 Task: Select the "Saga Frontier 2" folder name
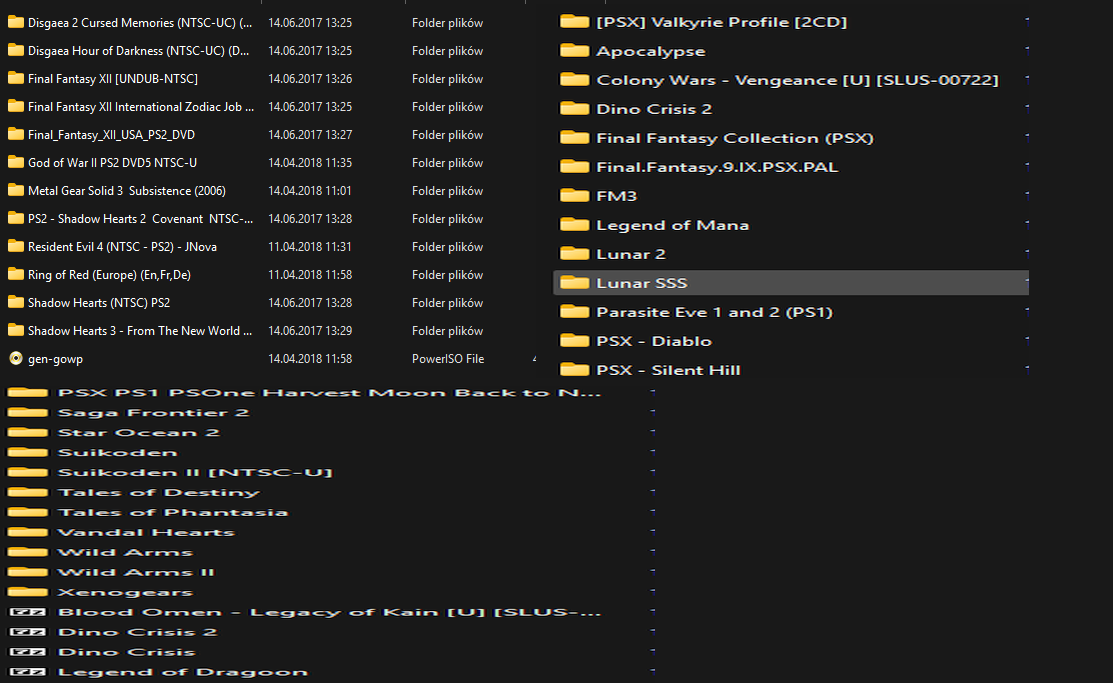(153, 412)
